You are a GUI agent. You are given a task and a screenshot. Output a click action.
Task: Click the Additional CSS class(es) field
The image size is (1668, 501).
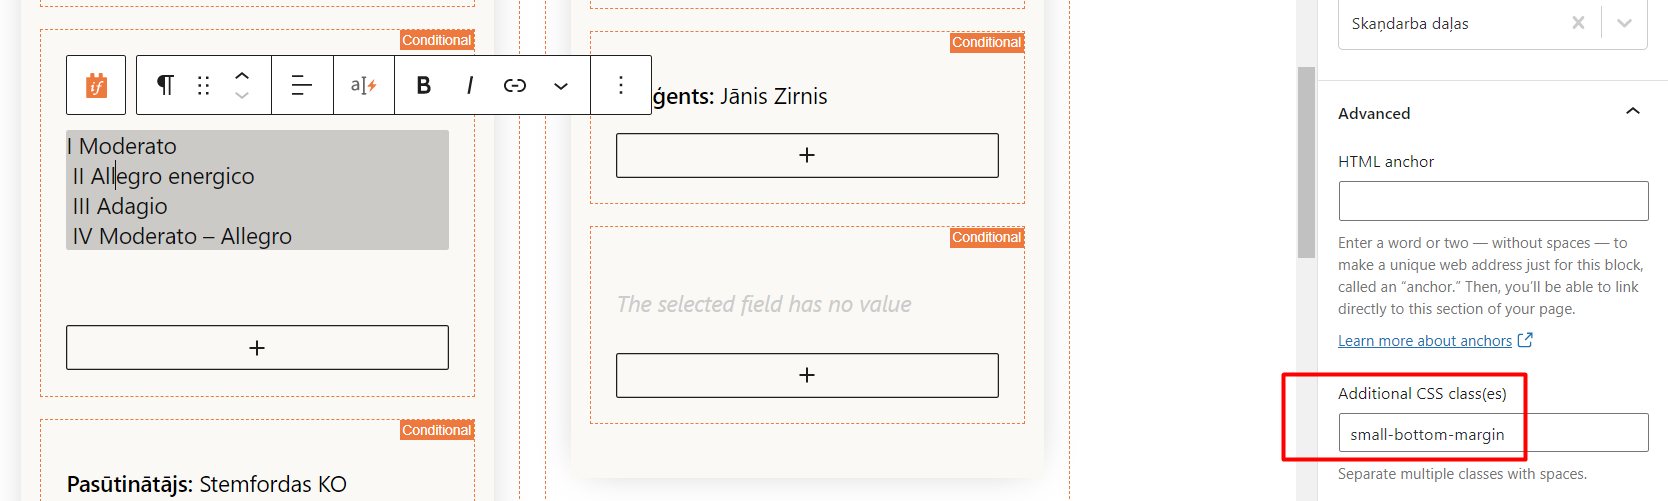click(x=1493, y=433)
